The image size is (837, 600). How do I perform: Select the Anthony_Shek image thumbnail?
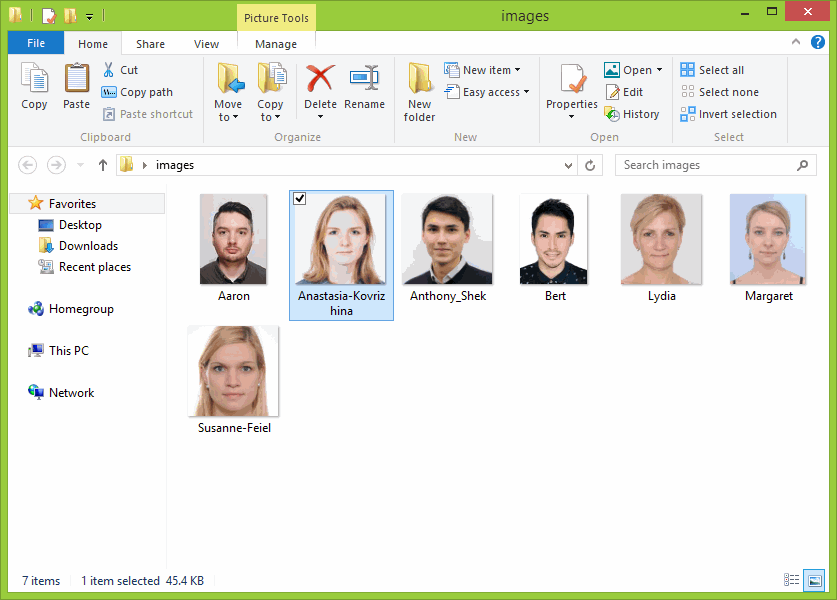[x=447, y=239]
